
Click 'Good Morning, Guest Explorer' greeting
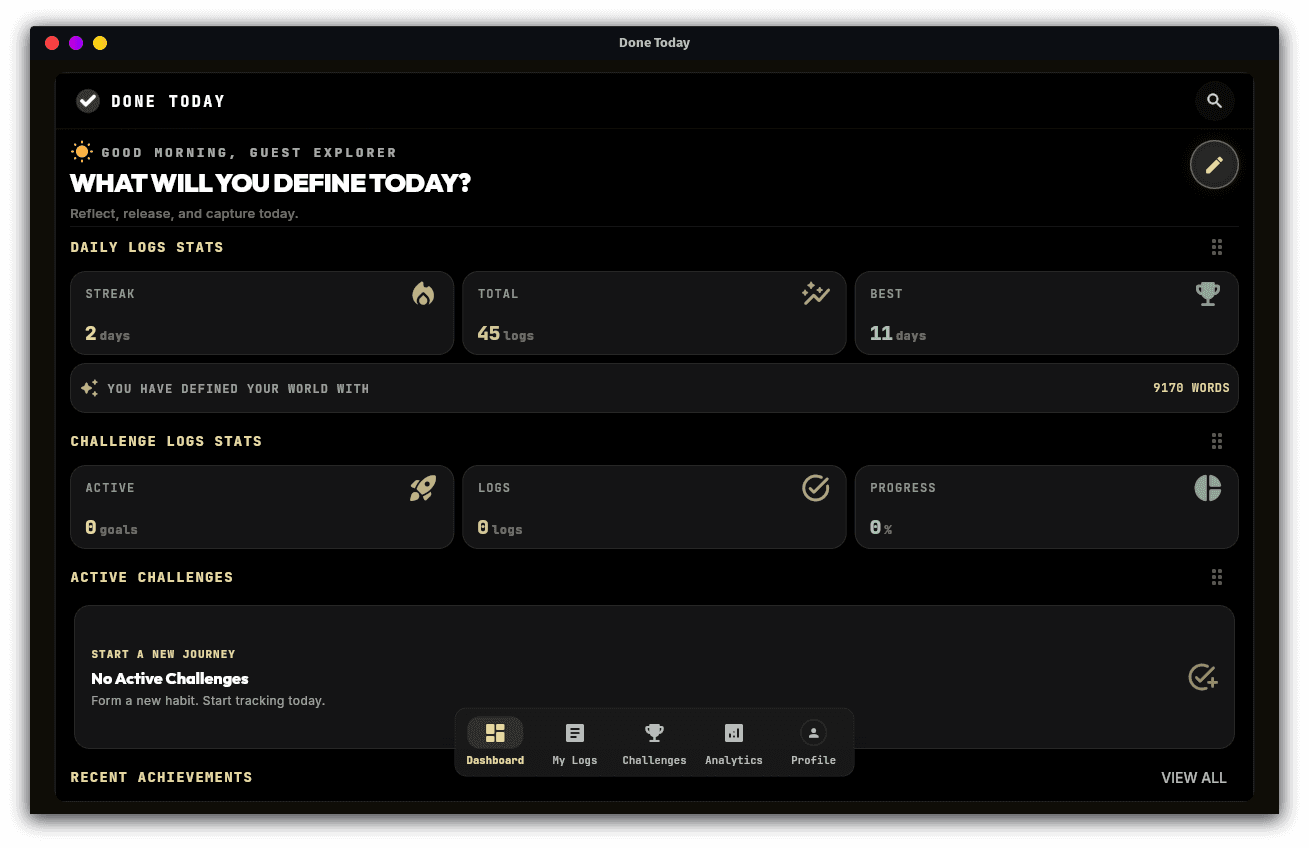pyautogui.click(x=249, y=153)
